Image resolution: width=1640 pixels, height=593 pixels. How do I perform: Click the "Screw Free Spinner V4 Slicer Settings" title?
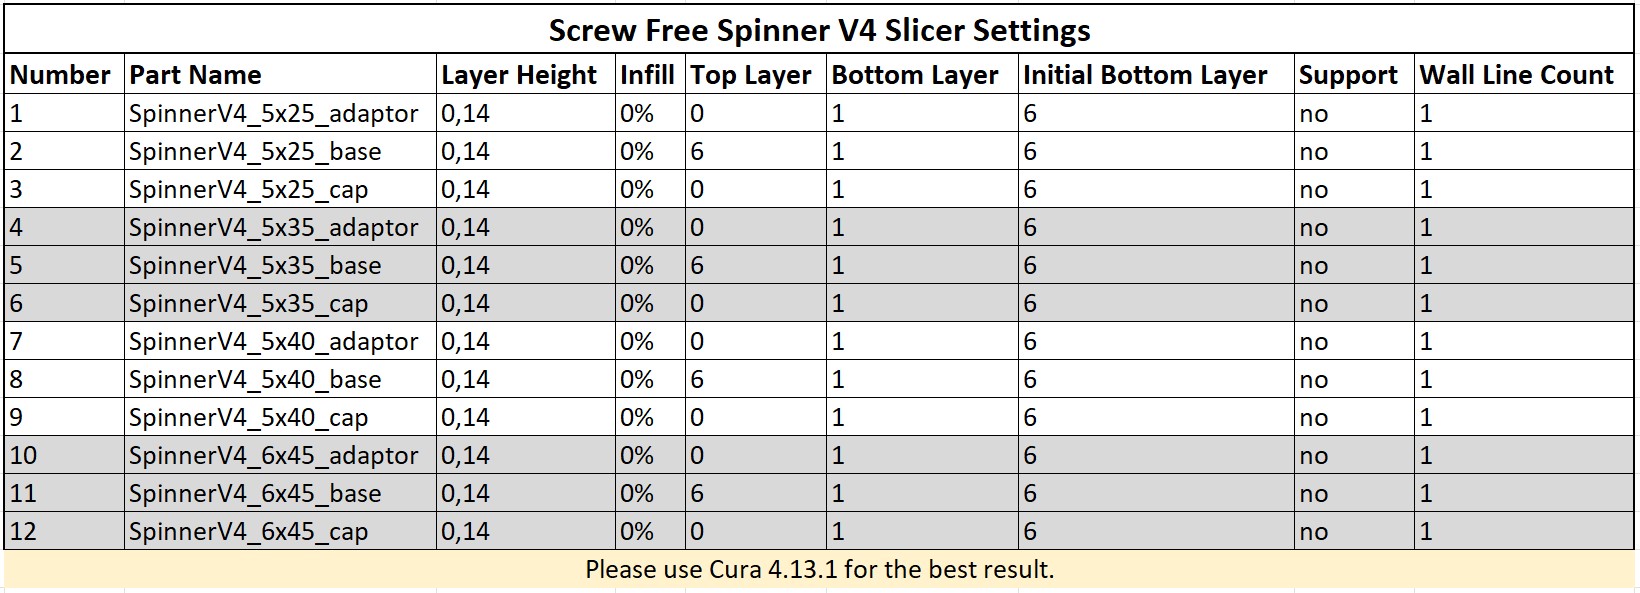click(819, 30)
